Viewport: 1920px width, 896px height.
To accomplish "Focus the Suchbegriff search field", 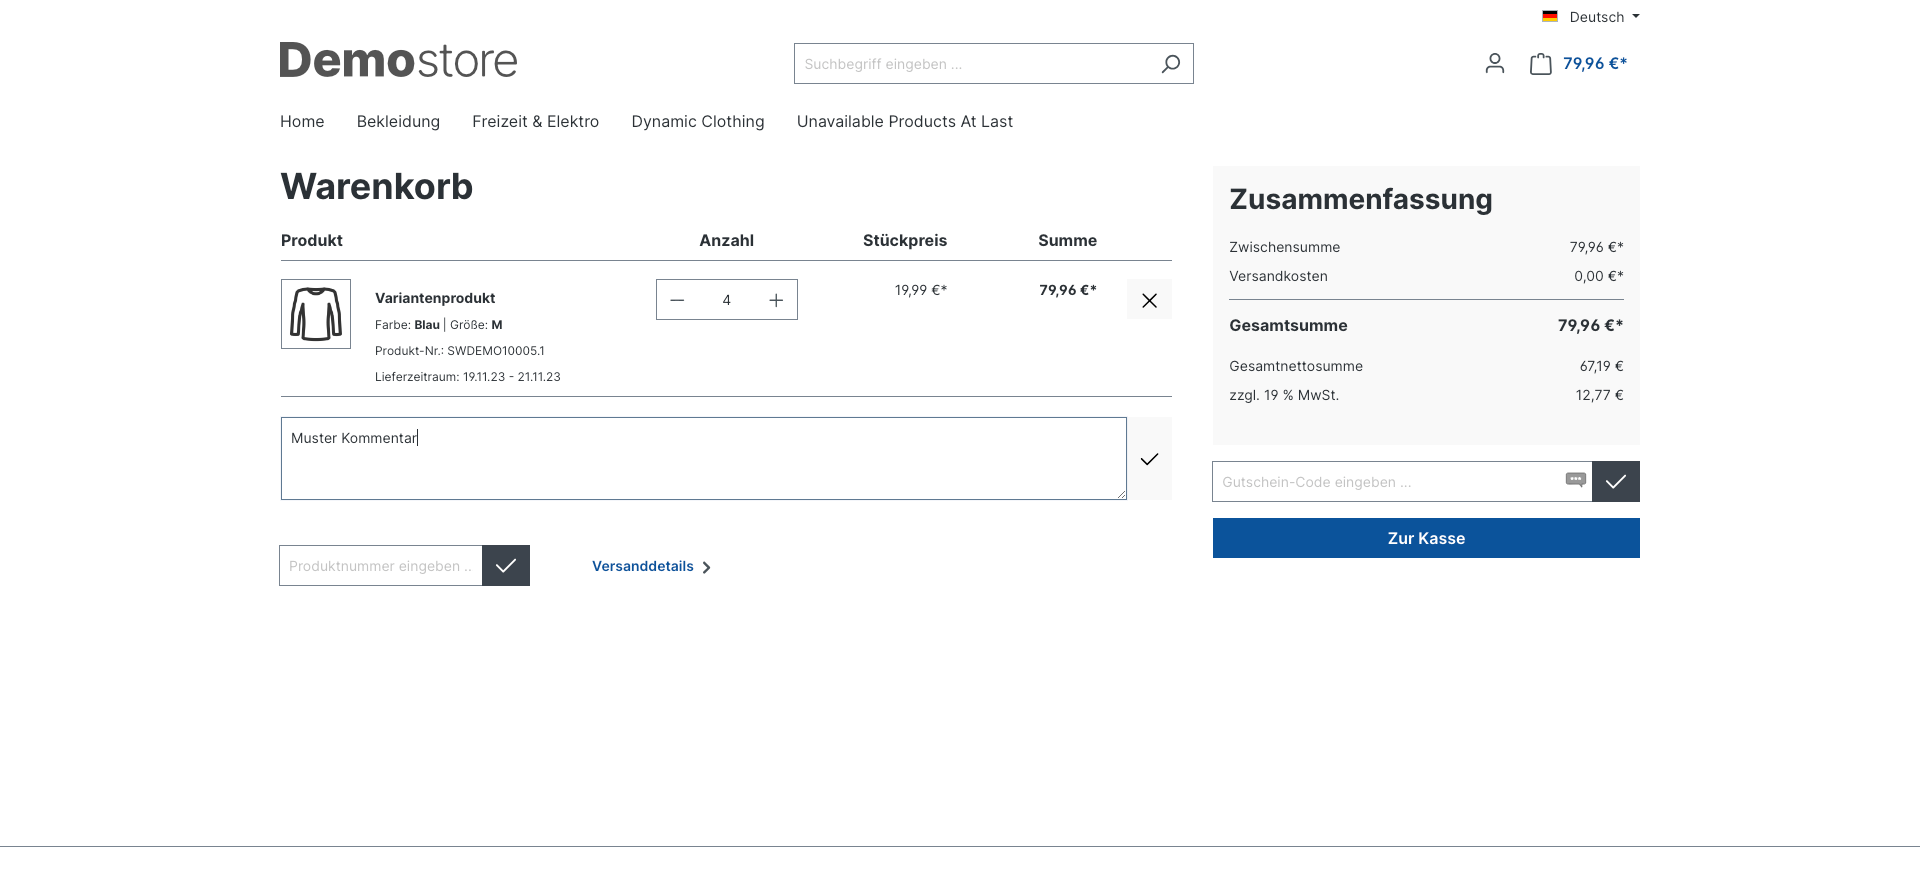I will click(x=975, y=64).
